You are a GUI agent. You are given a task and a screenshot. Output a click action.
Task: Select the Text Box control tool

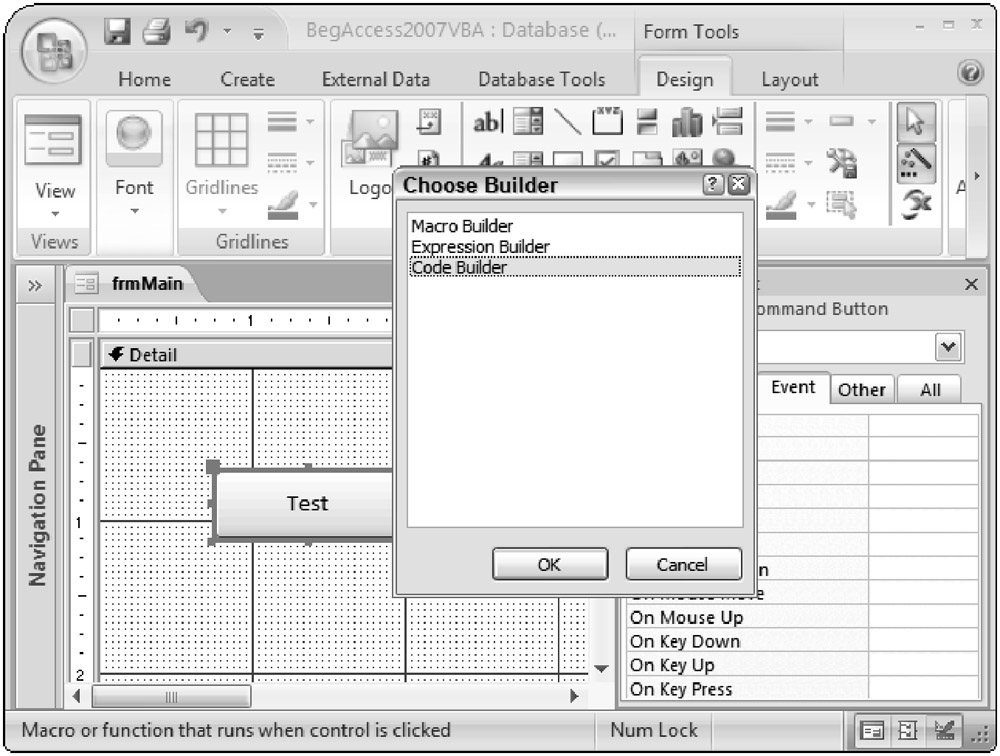pos(488,121)
